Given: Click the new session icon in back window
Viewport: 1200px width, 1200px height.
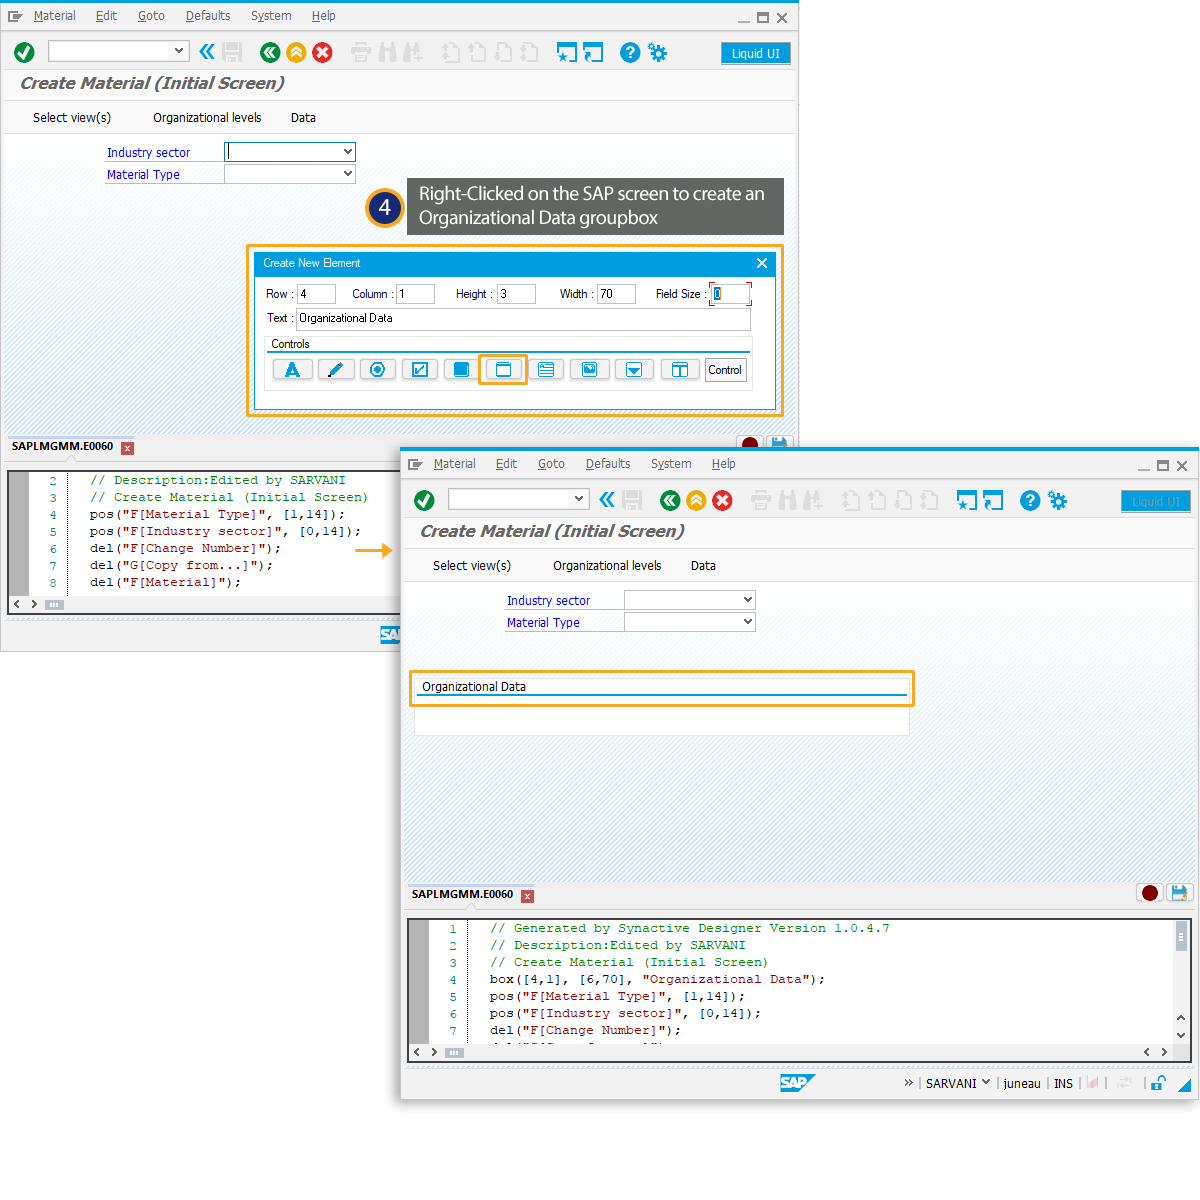Looking at the screenshot, I should pyautogui.click(x=567, y=52).
